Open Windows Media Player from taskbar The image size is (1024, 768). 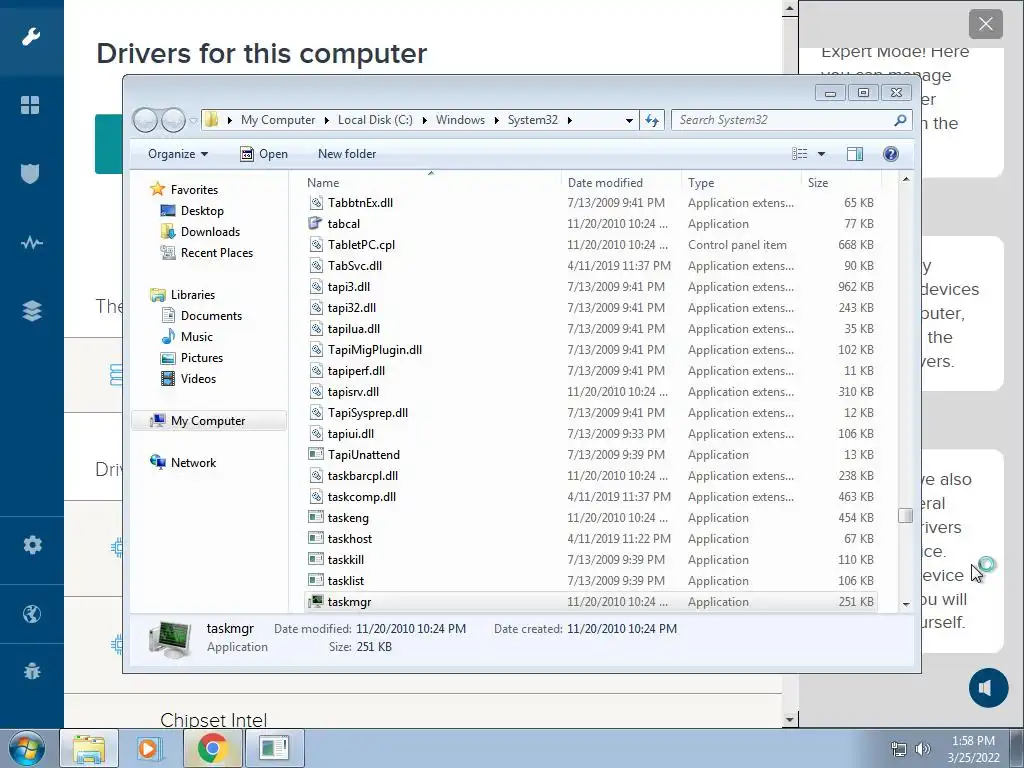pos(149,748)
